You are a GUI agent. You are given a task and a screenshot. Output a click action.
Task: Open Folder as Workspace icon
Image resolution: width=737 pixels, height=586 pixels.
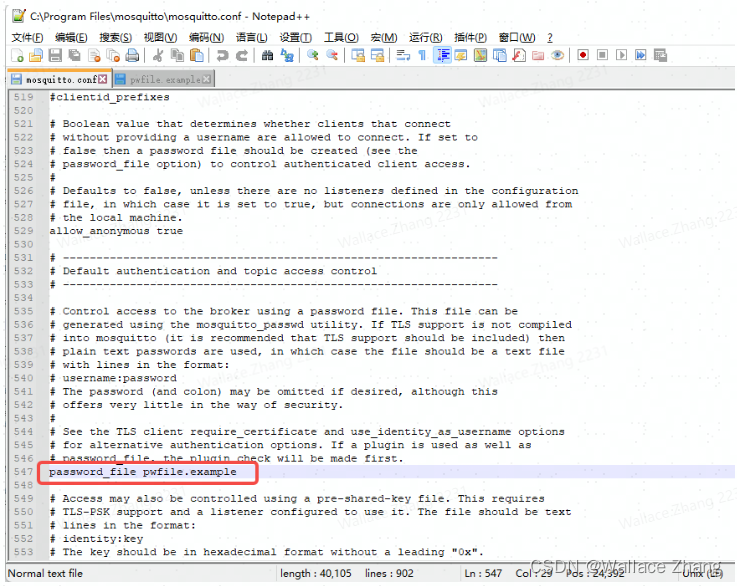click(x=538, y=55)
